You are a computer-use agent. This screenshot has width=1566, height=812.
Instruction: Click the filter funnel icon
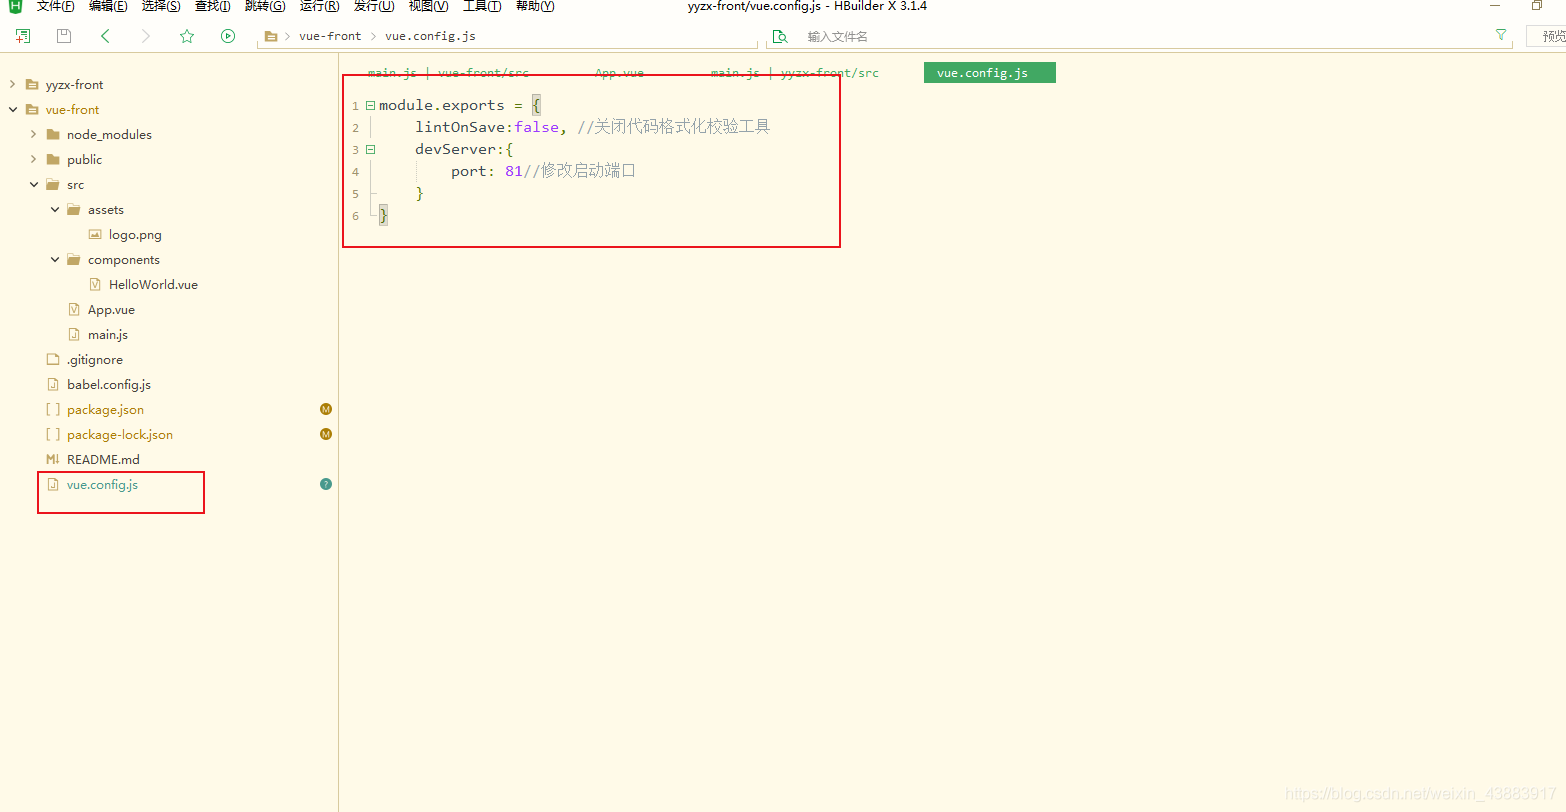click(1501, 35)
